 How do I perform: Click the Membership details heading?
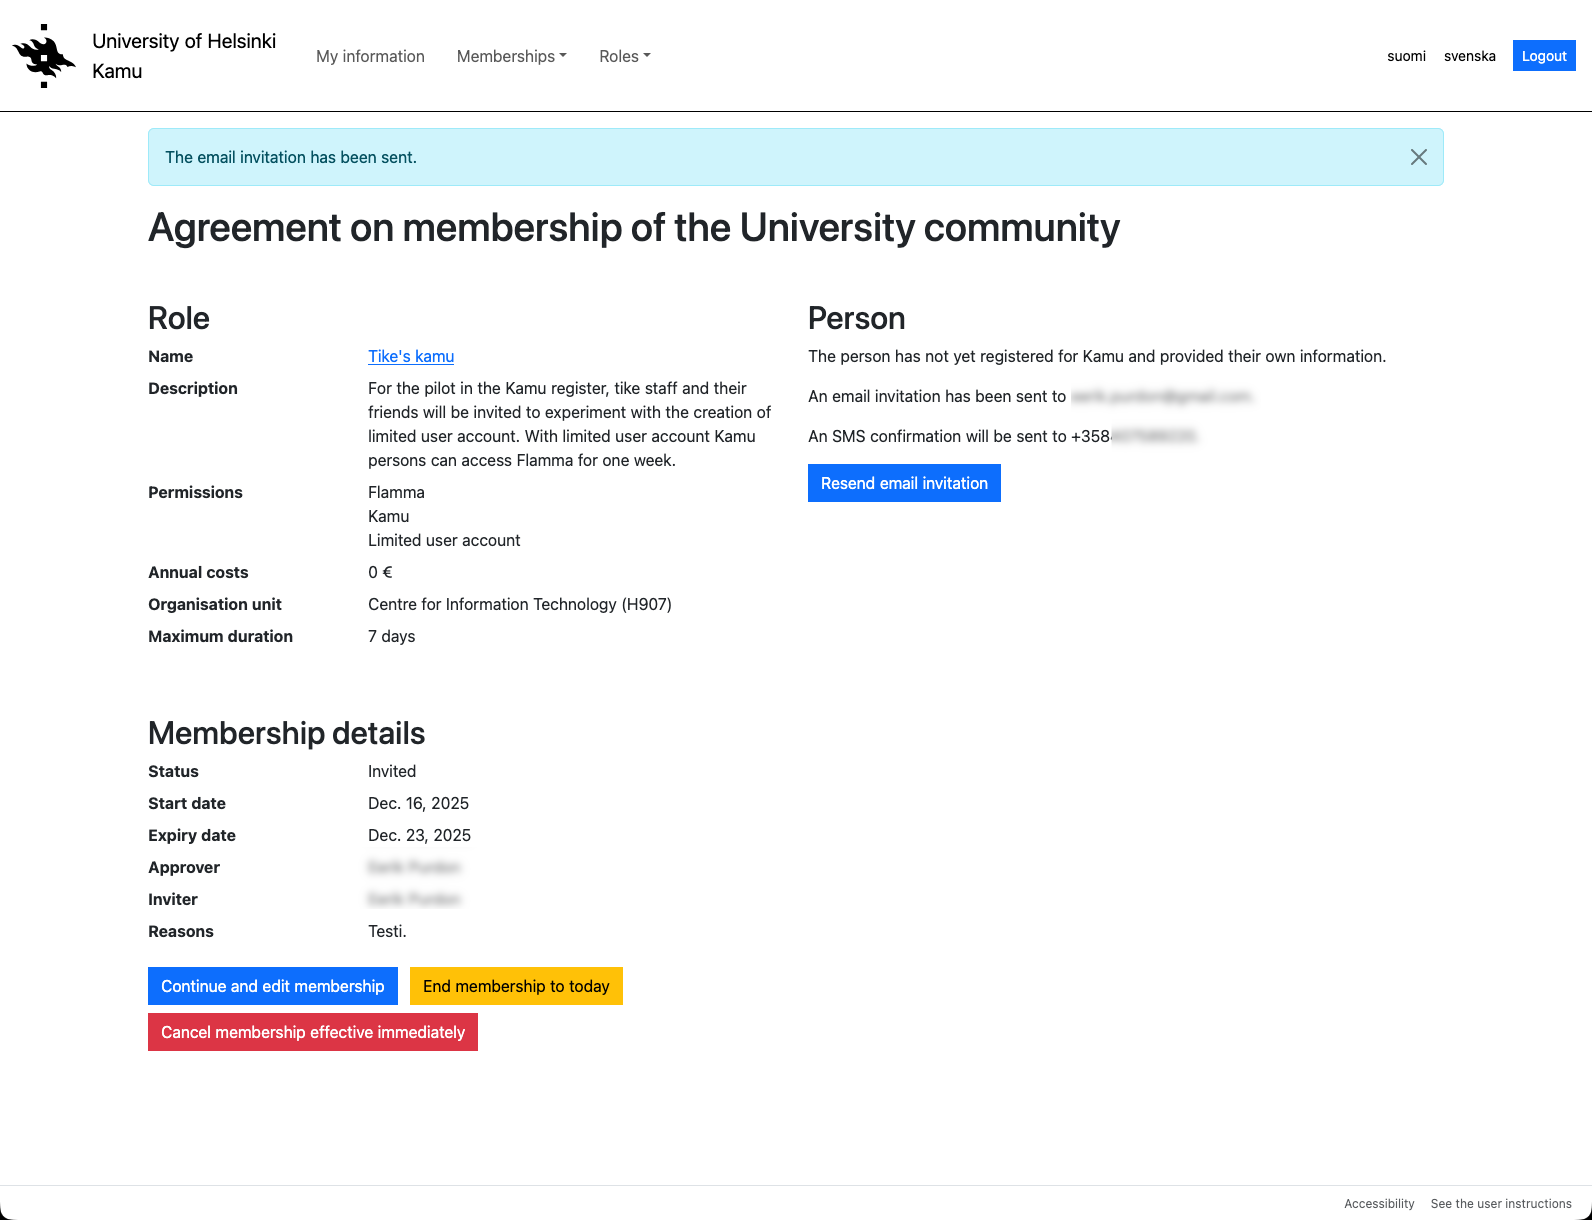[286, 733]
